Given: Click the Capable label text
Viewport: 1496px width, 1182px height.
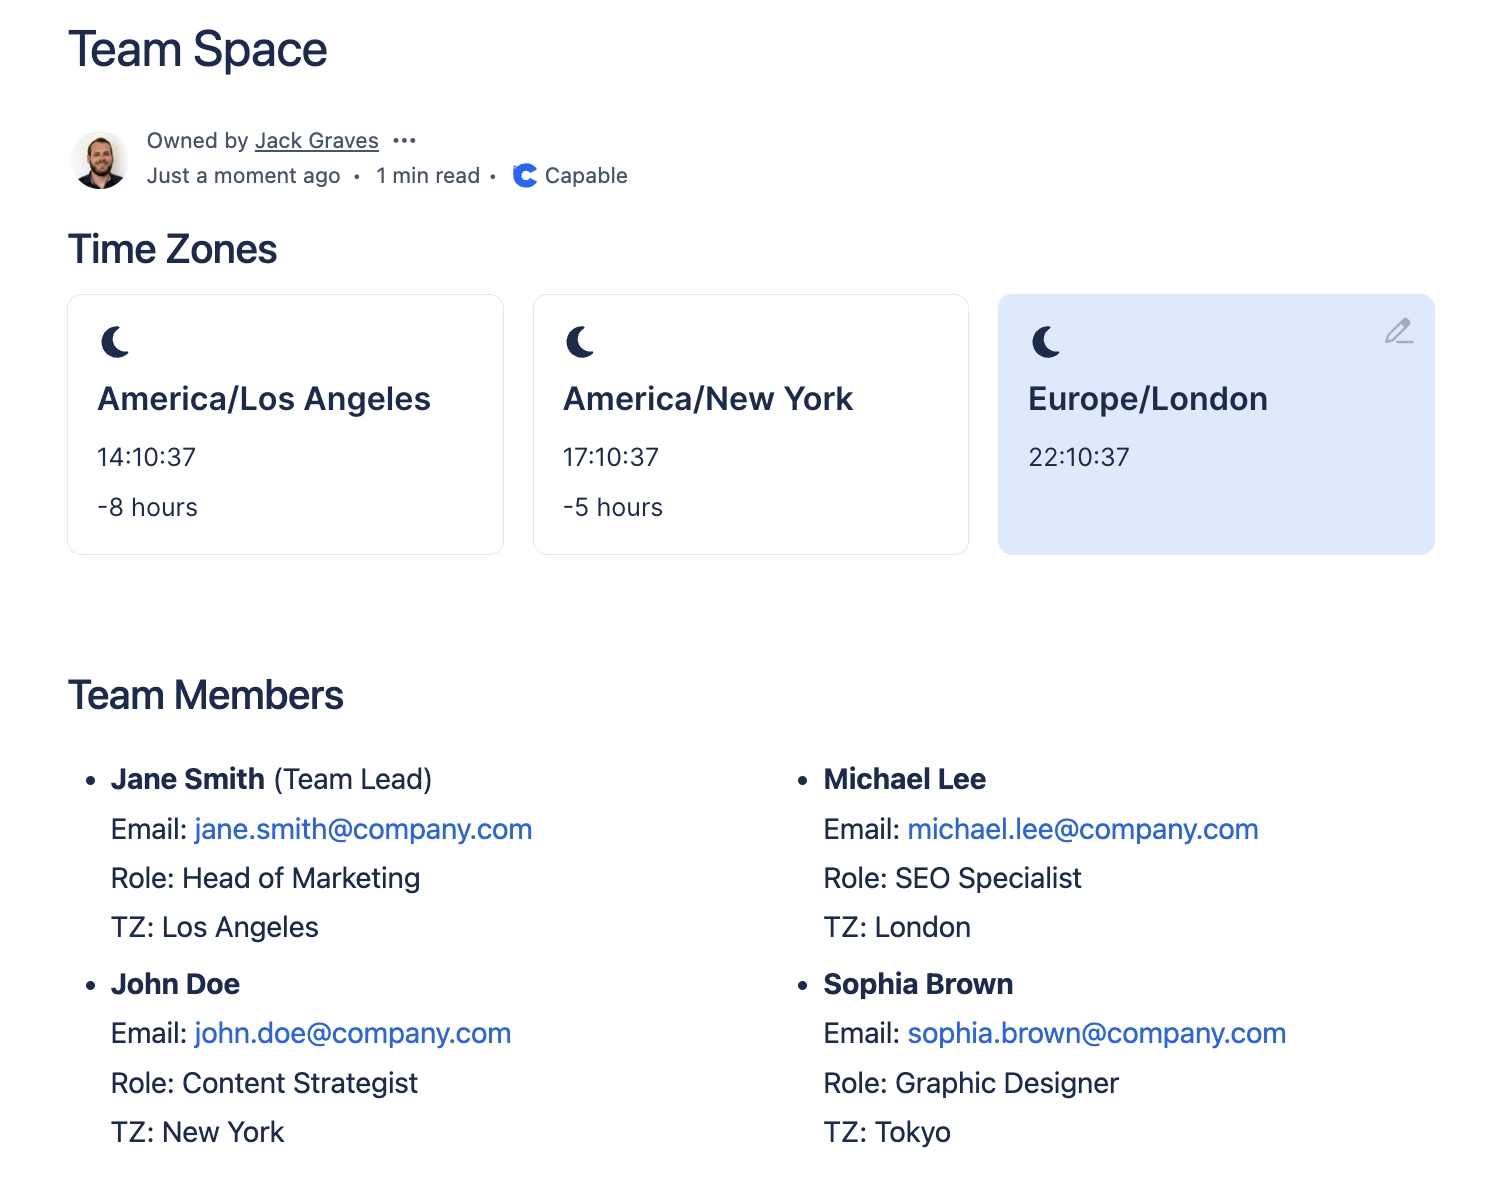Looking at the screenshot, I should tap(586, 176).
